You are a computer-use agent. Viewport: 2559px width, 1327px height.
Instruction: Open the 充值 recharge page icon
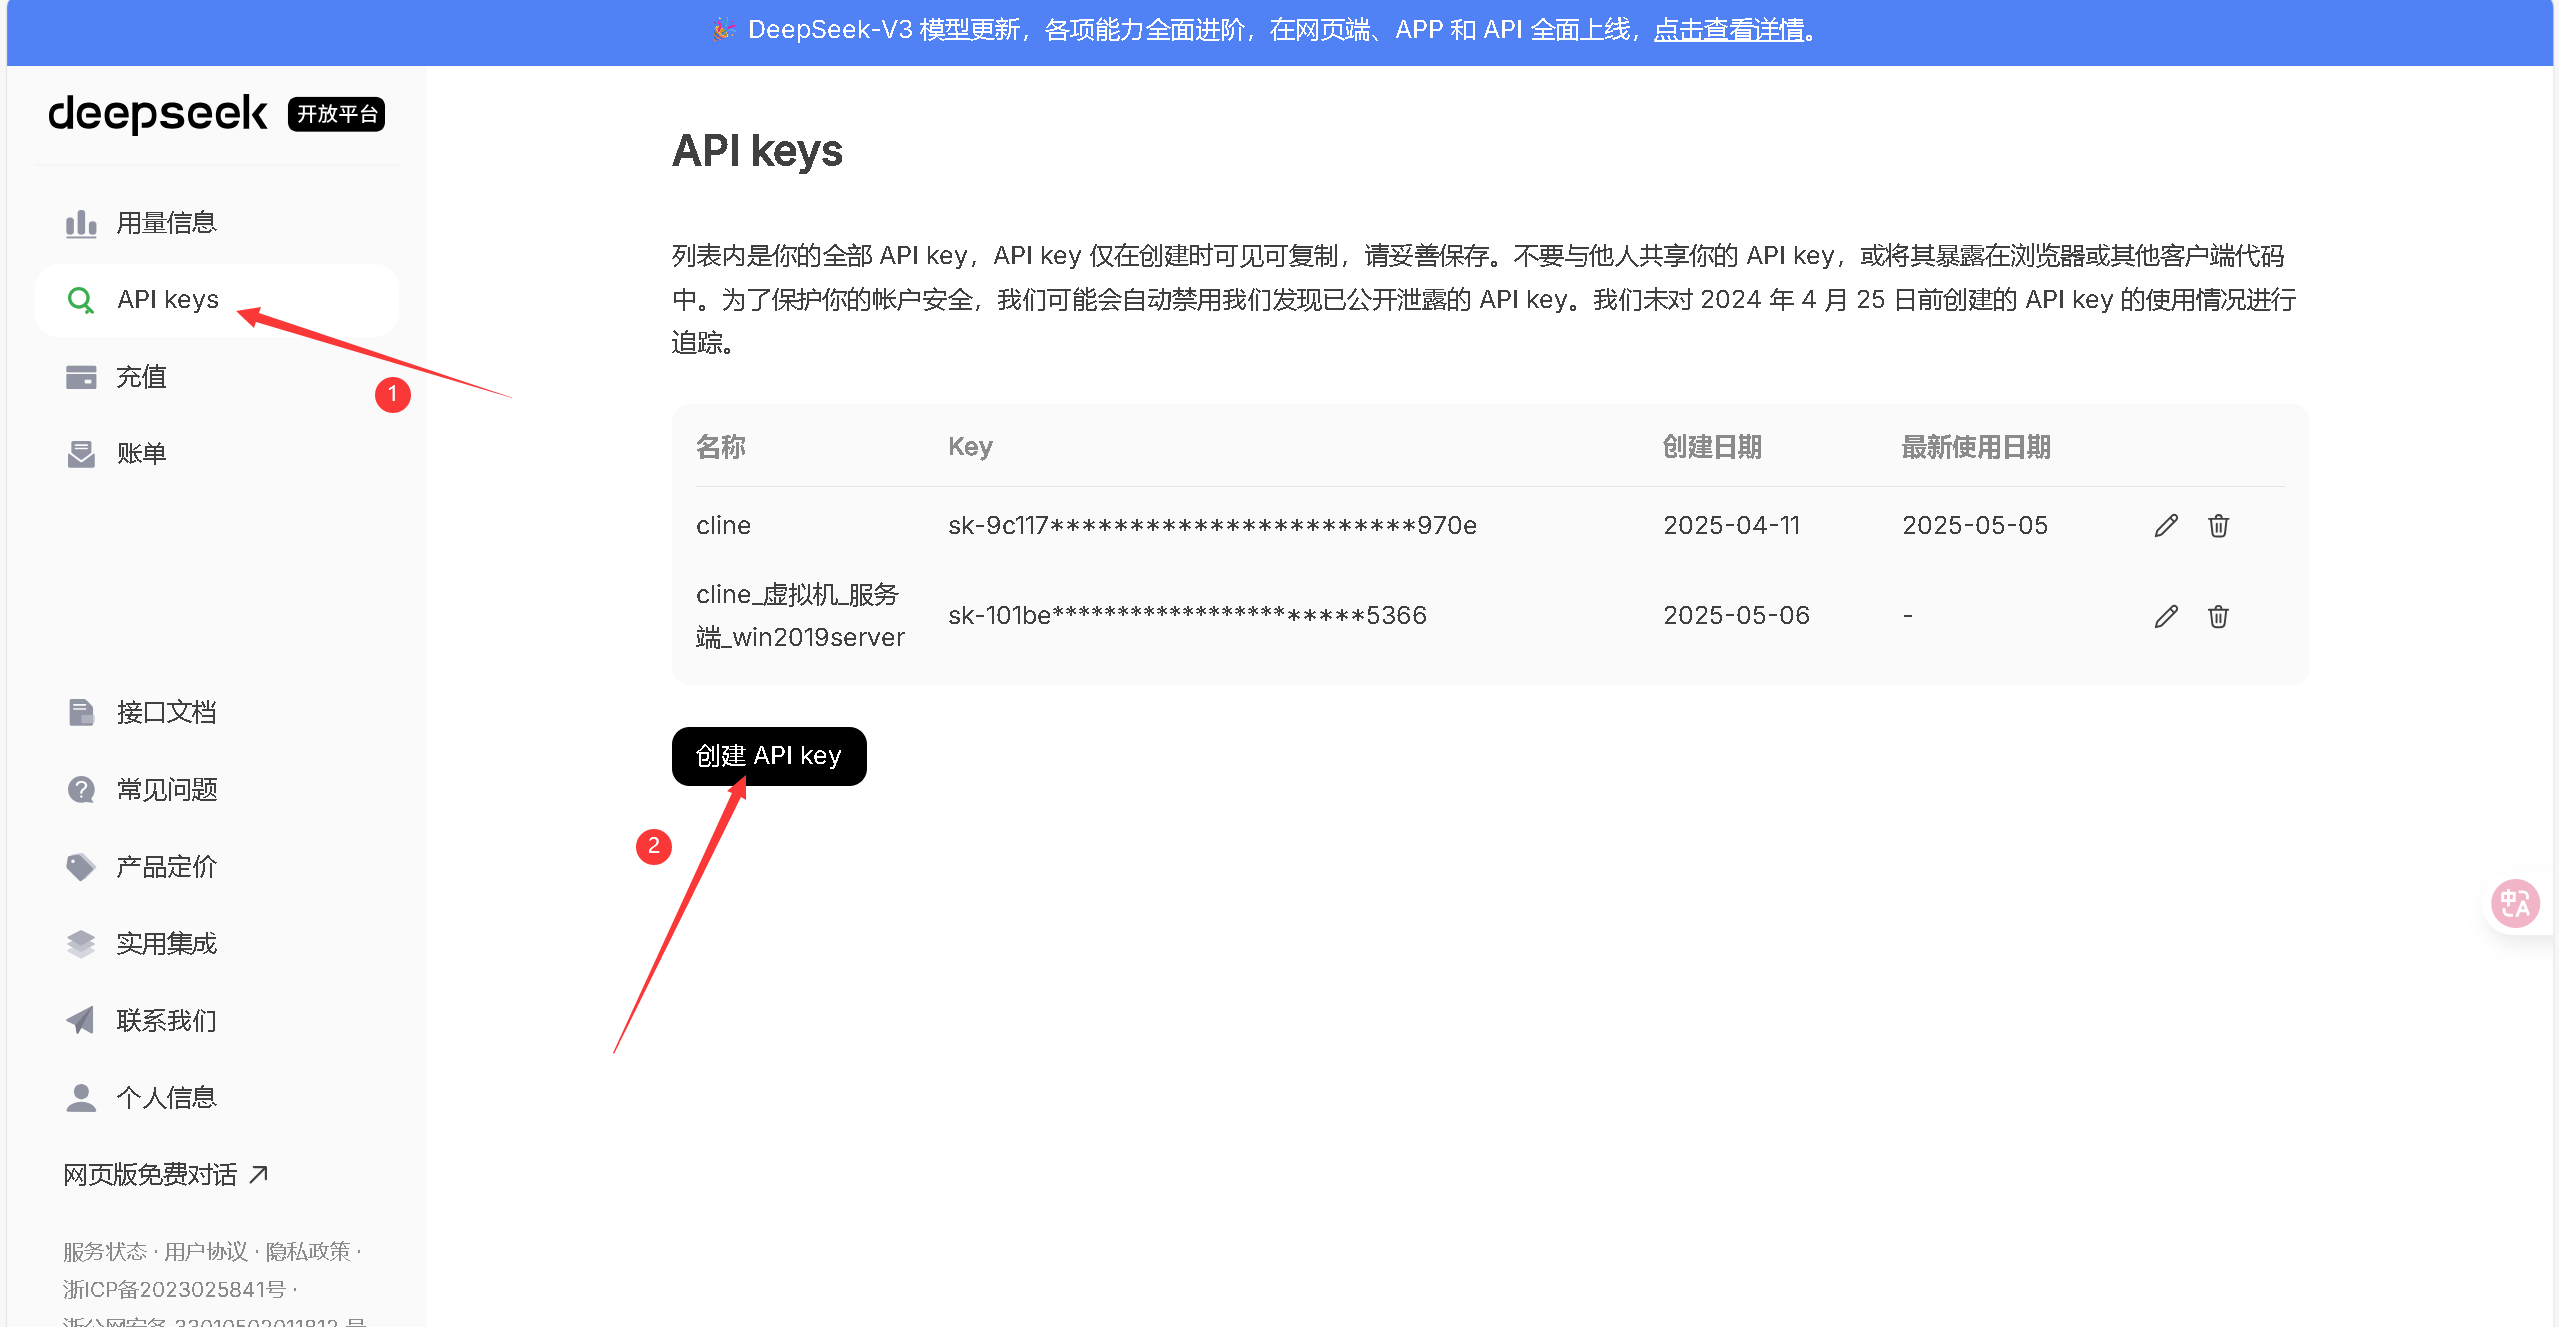click(80, 376)
